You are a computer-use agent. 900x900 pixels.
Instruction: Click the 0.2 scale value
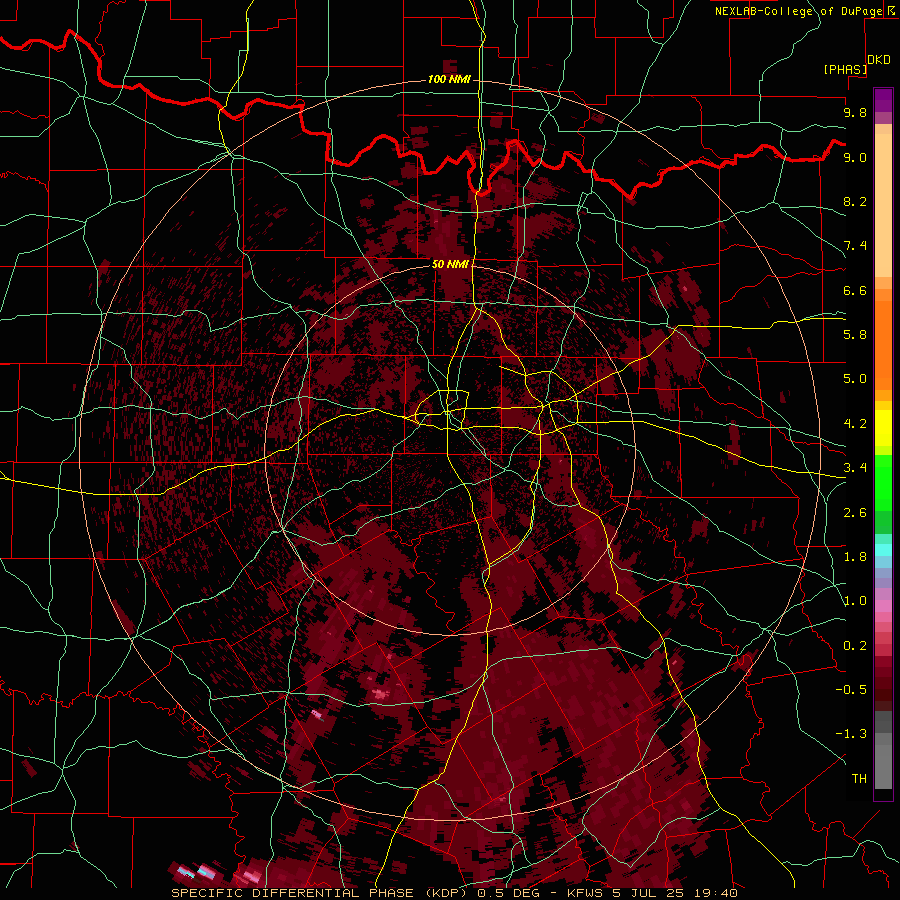(855, 646)
